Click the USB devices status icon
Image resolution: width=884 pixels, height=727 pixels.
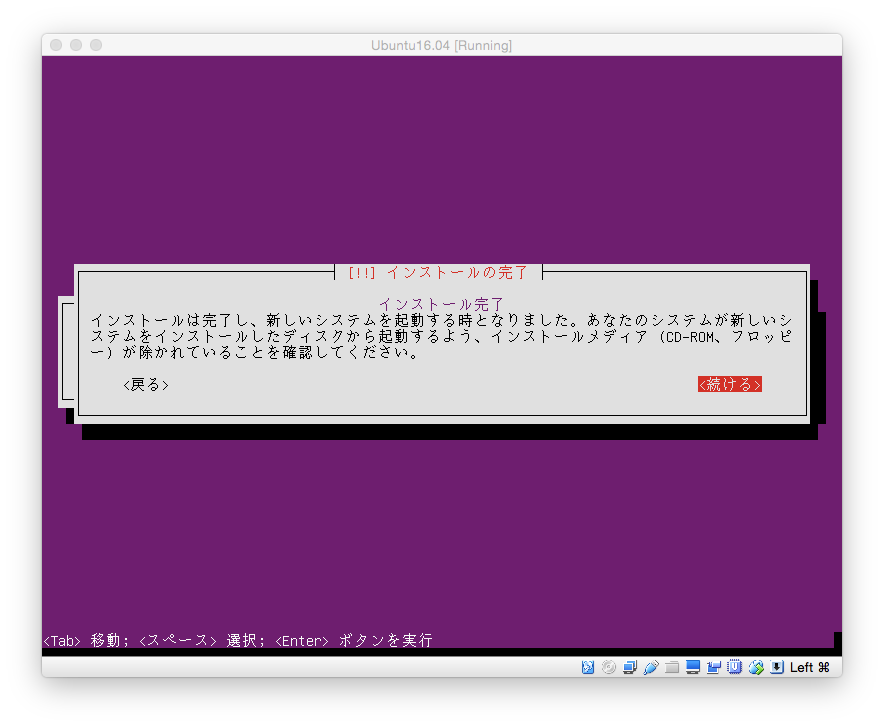[651, 667]
